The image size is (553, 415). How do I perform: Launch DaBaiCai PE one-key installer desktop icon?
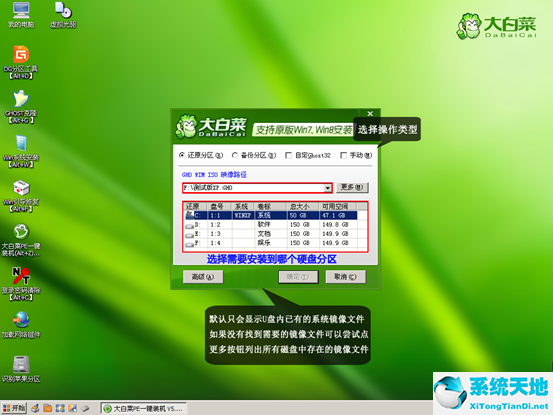pos(21,240)
